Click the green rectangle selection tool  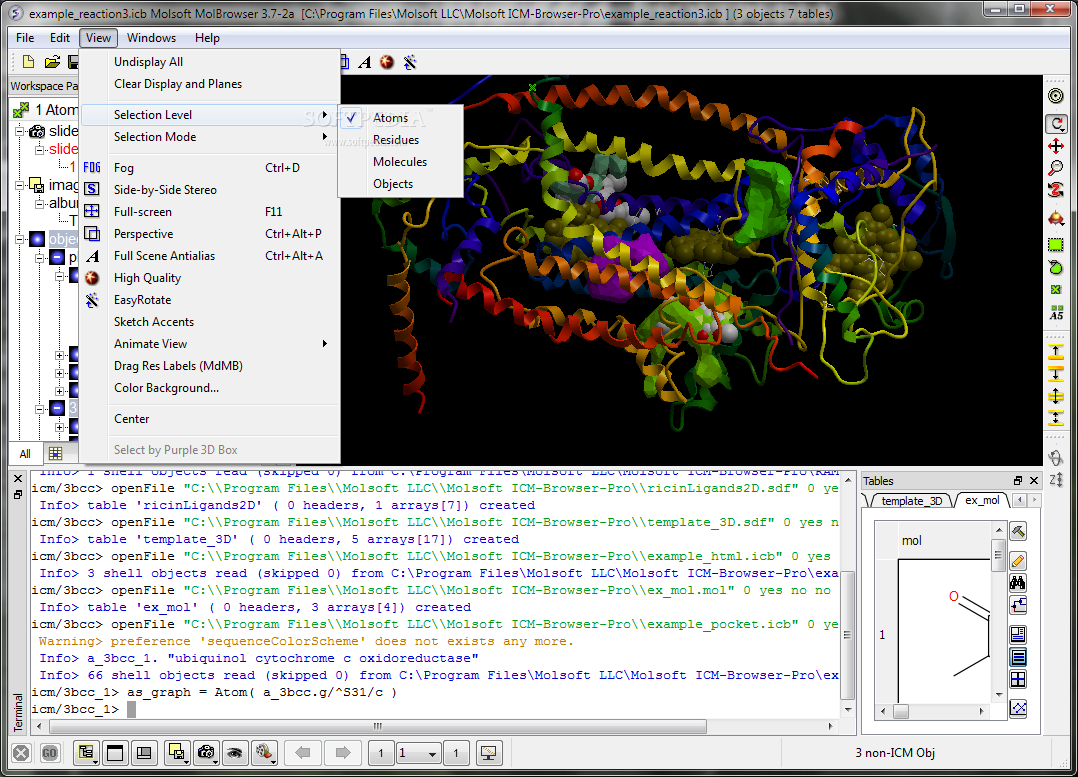tap(1055, 244)
